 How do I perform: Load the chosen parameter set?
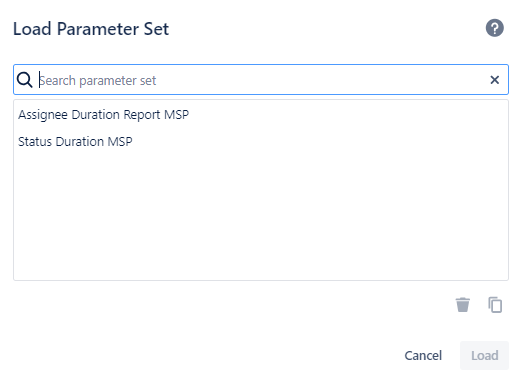(484, 355)
